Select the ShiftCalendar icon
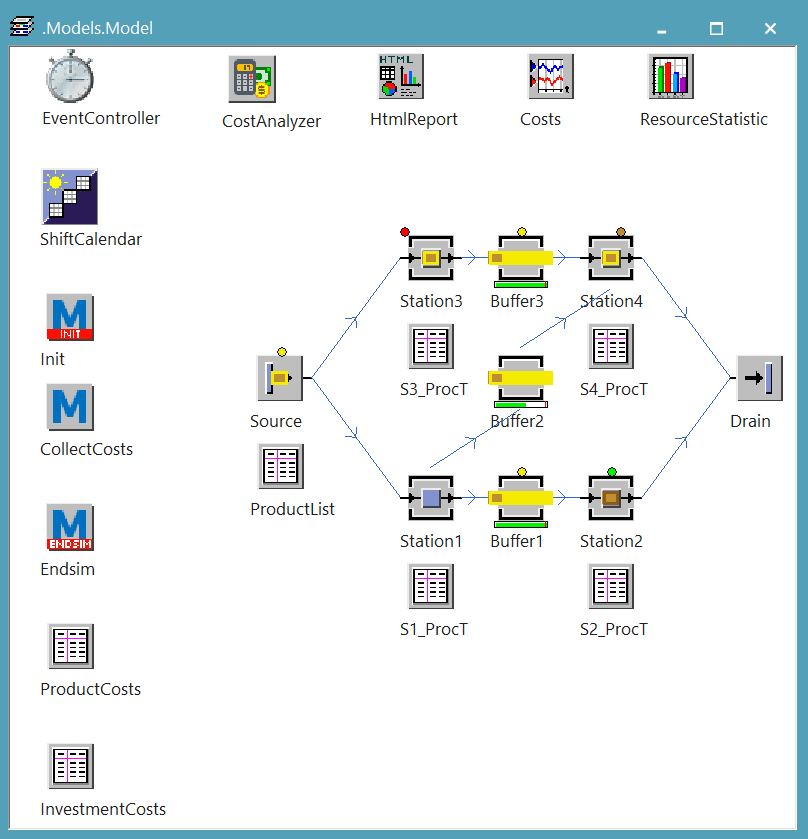 [x=70, y=196]
